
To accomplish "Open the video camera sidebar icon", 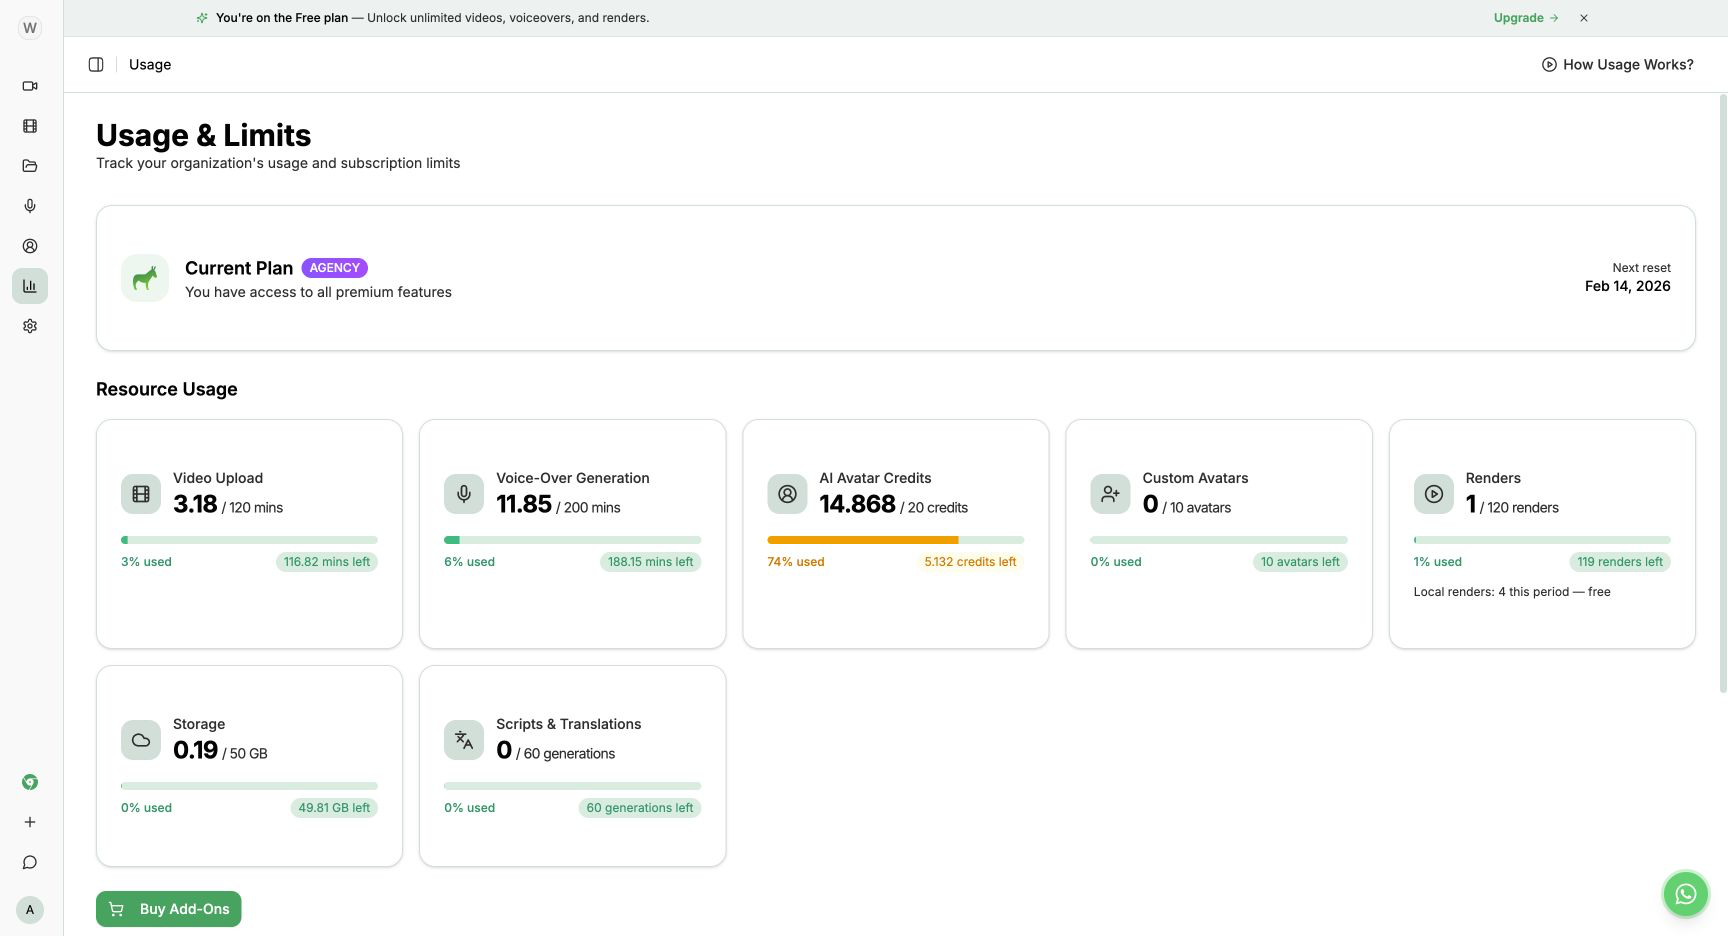I will click(30, 86).
